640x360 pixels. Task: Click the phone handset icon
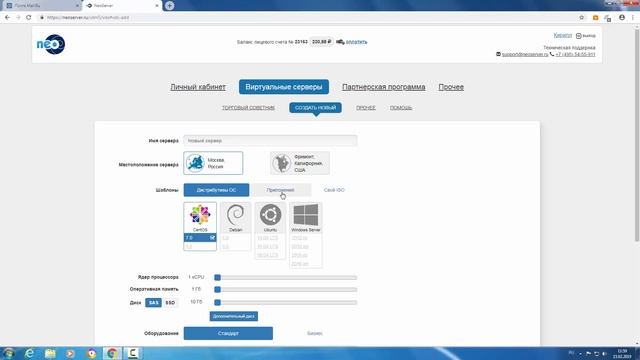552,54
